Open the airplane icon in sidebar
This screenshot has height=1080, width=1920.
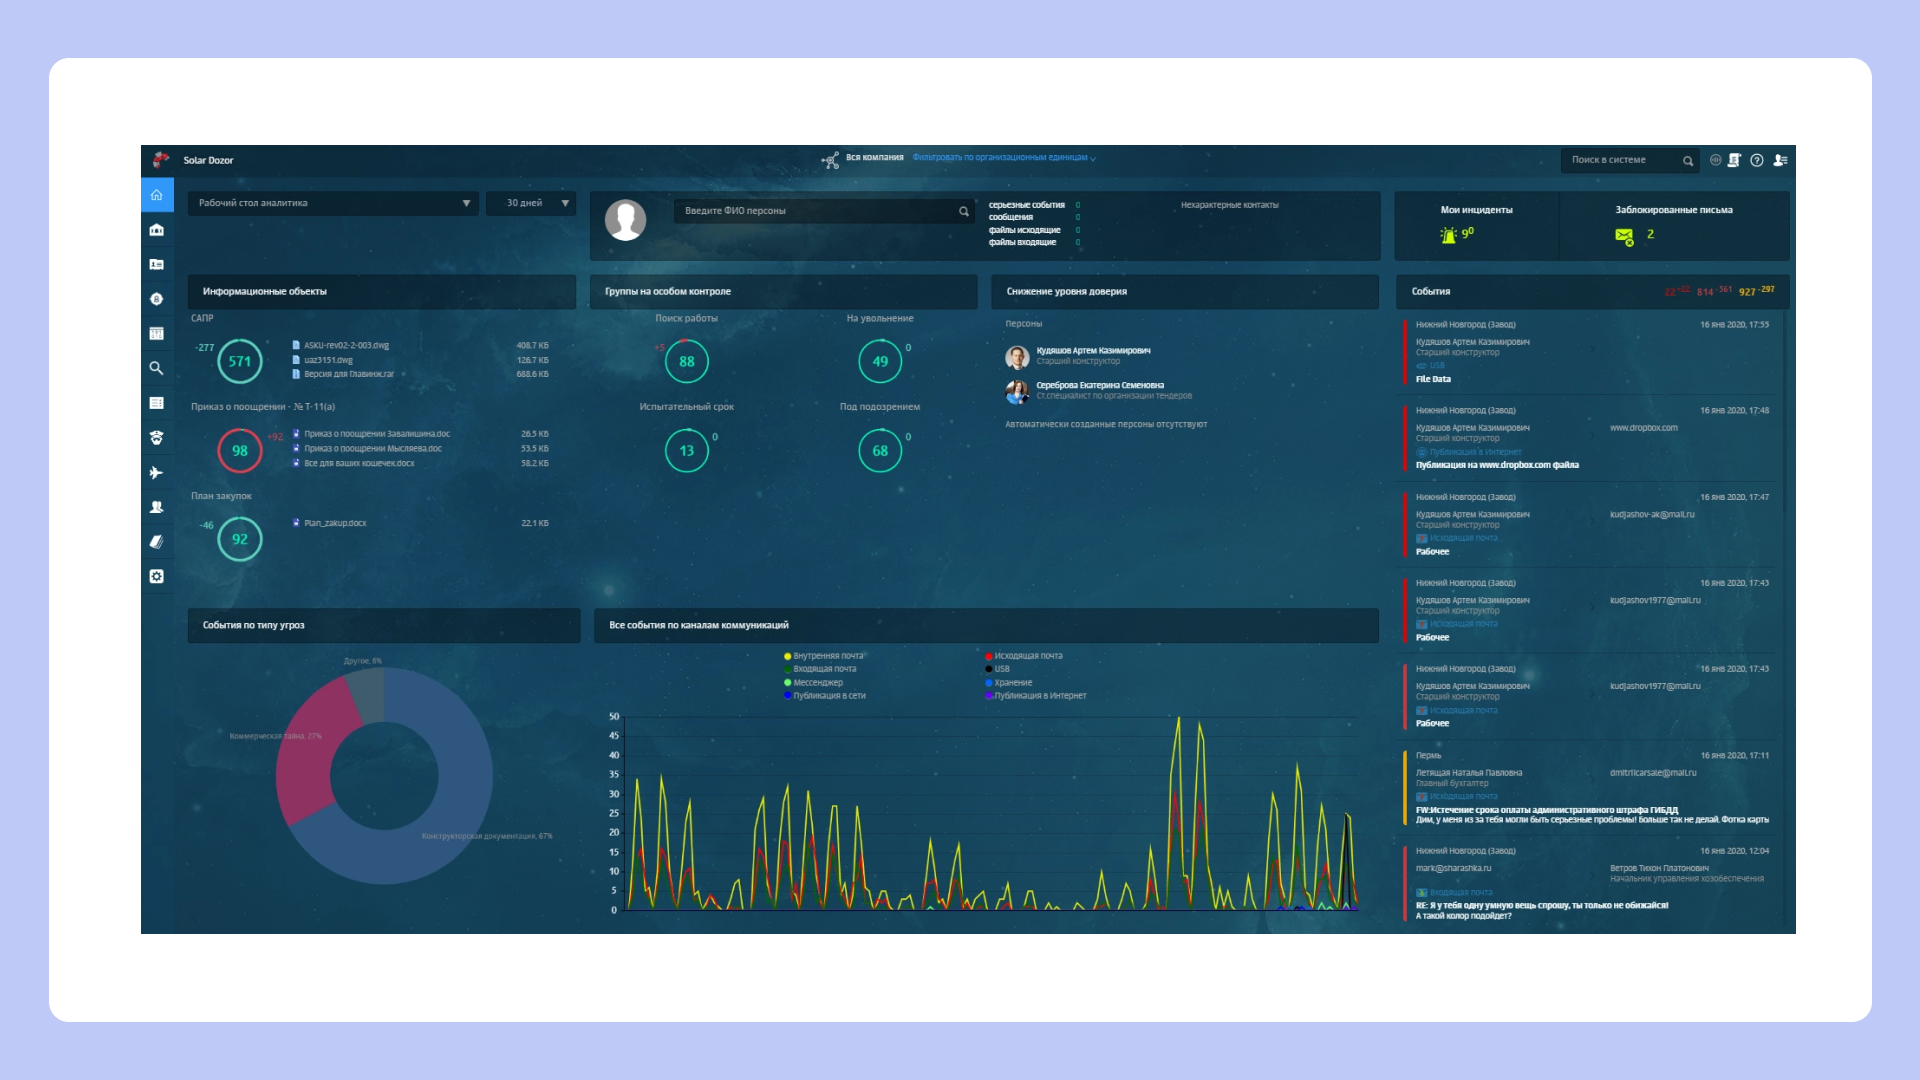click(157, 473)
